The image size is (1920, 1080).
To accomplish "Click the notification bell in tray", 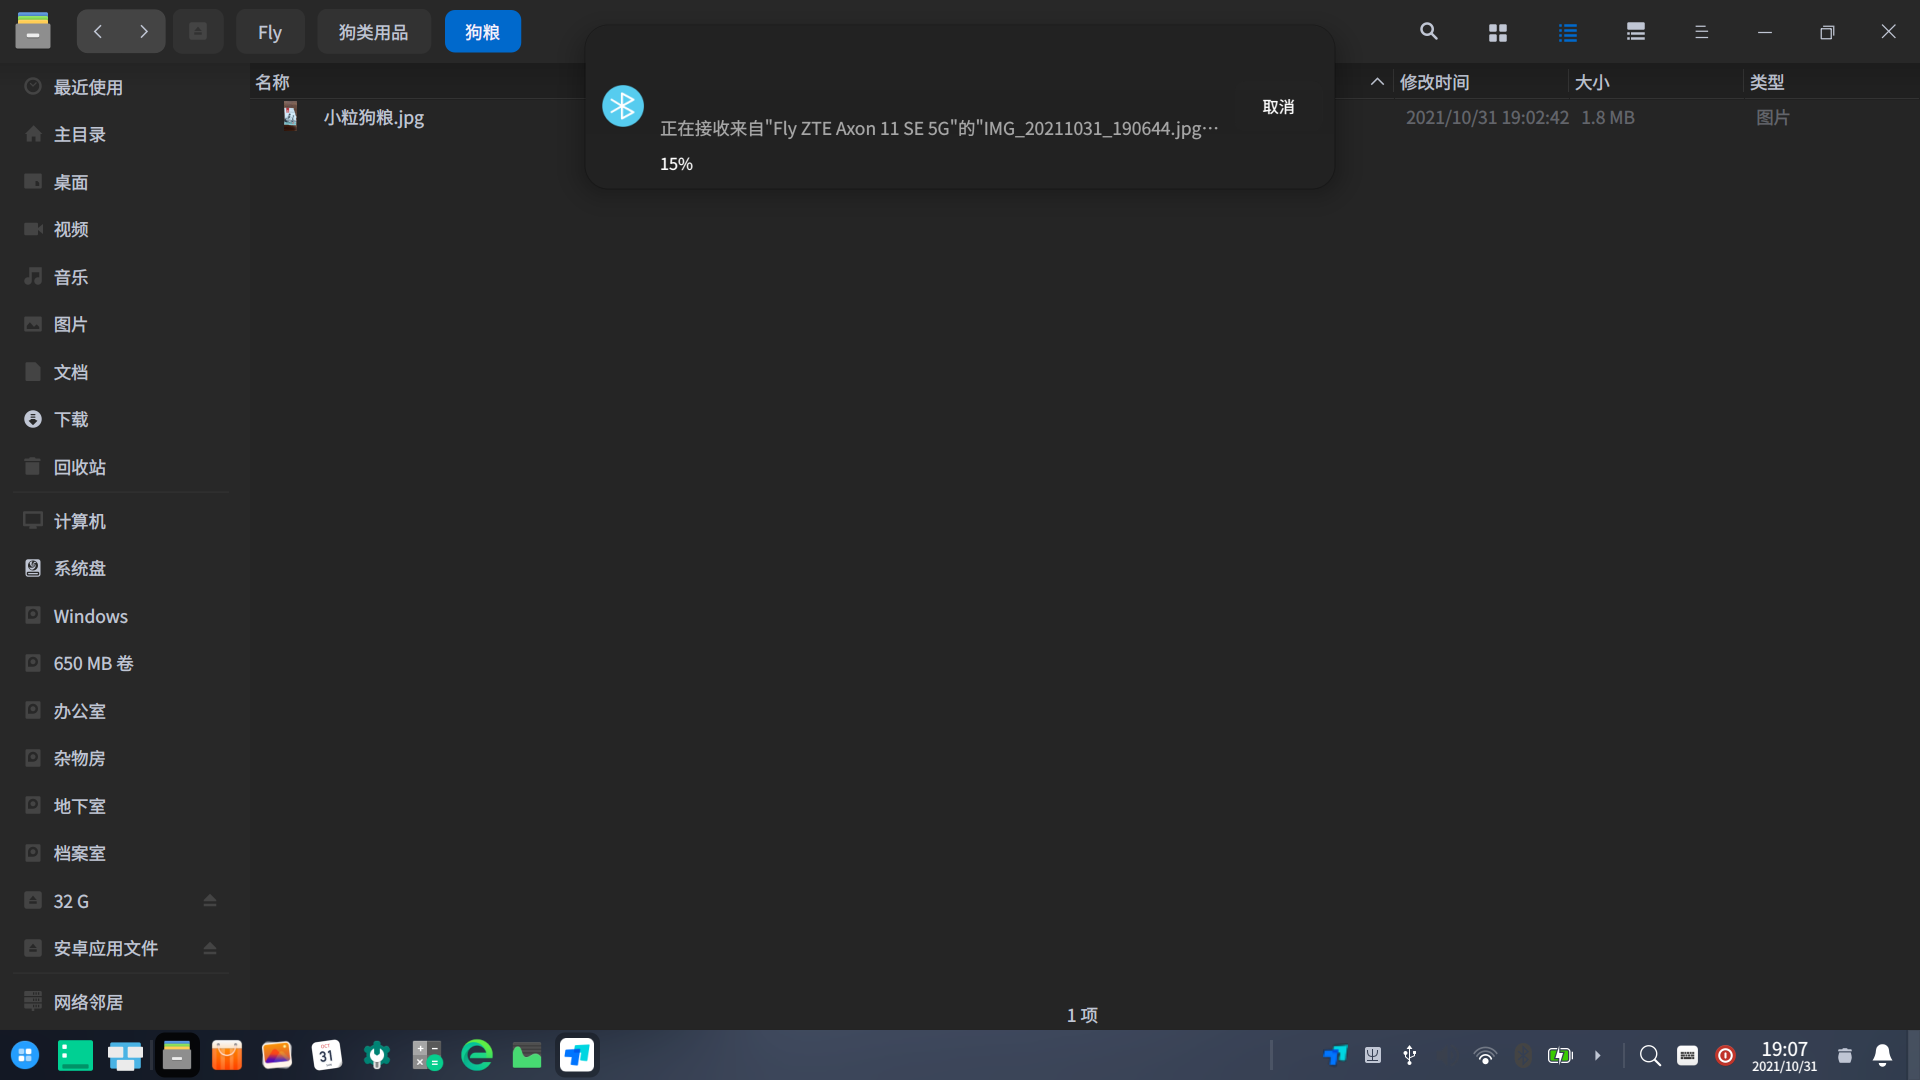I will (1882, 1055).
